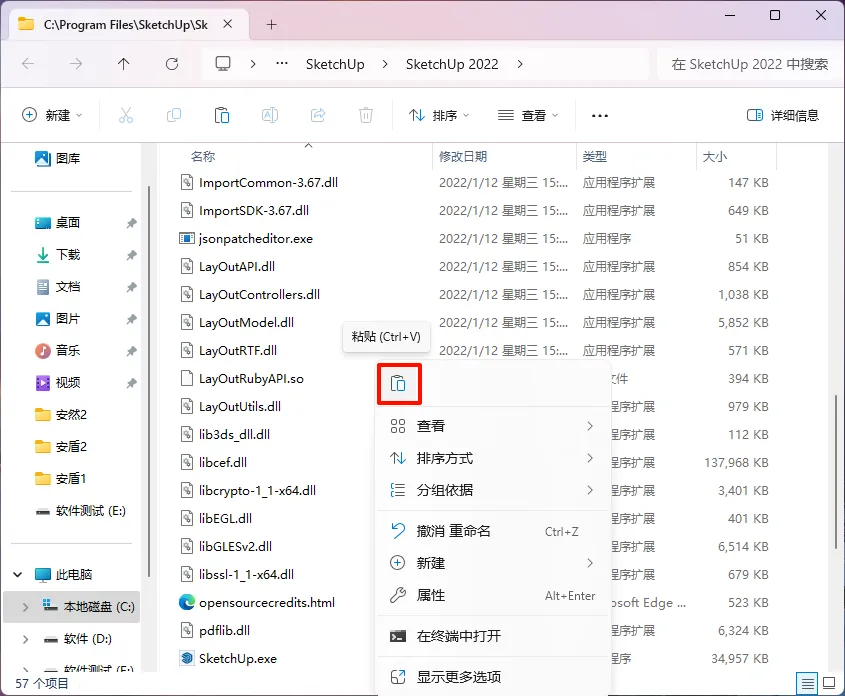Toggle the 详细信息 details pane
The image size is (845, 696).
click(x=782, y=115)
